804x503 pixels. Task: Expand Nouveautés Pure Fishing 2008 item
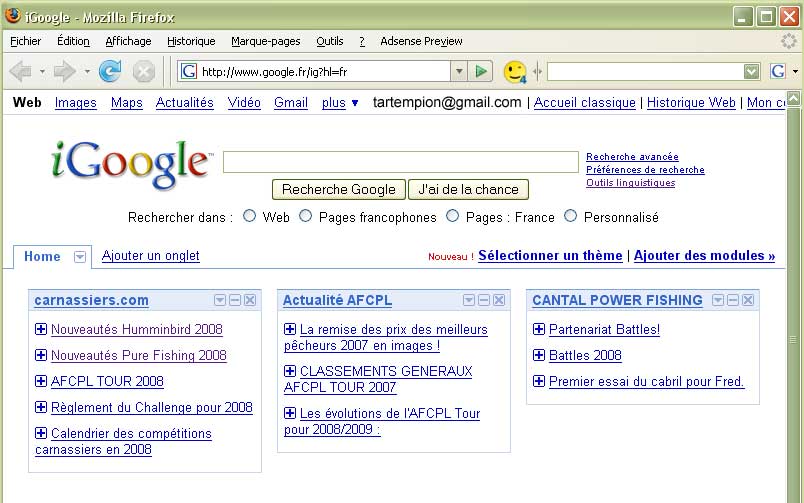[x=41, y=355]
